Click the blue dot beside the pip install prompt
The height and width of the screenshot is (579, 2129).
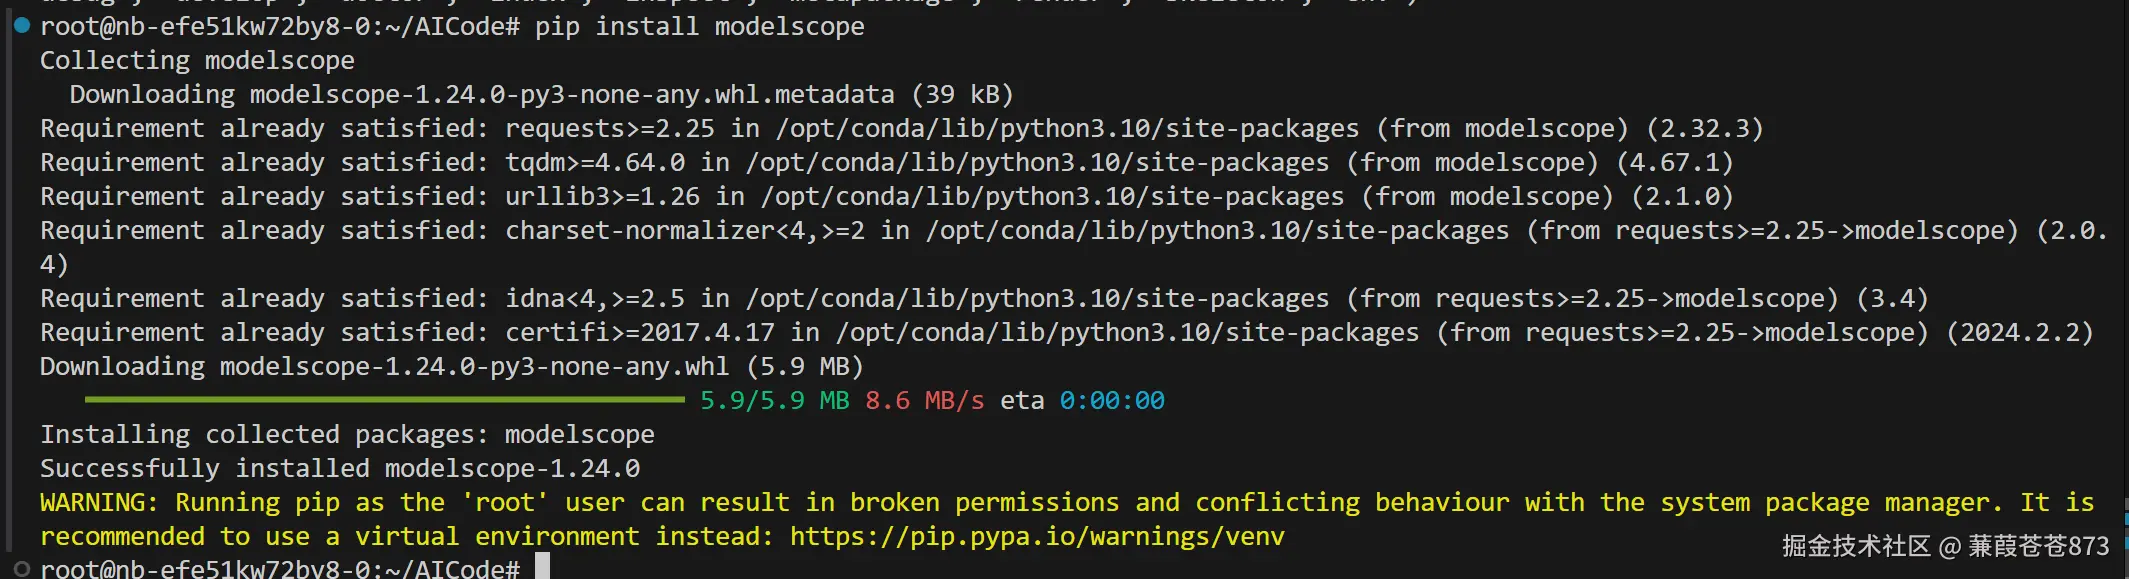click(22, 26)
